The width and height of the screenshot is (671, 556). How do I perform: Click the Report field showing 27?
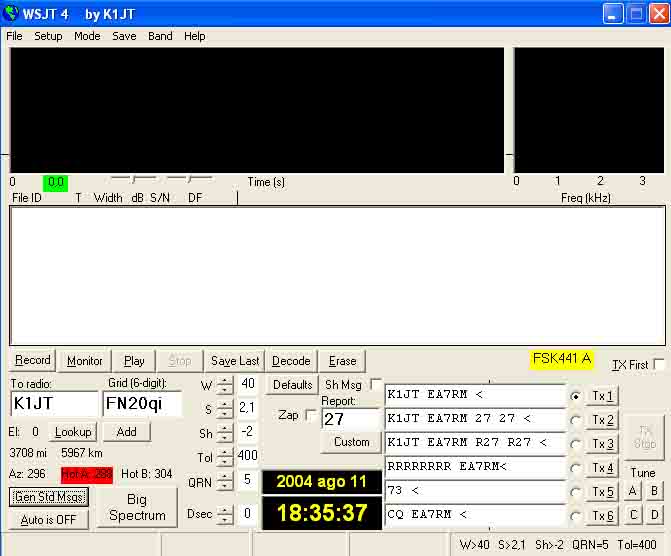click(351, 419)
